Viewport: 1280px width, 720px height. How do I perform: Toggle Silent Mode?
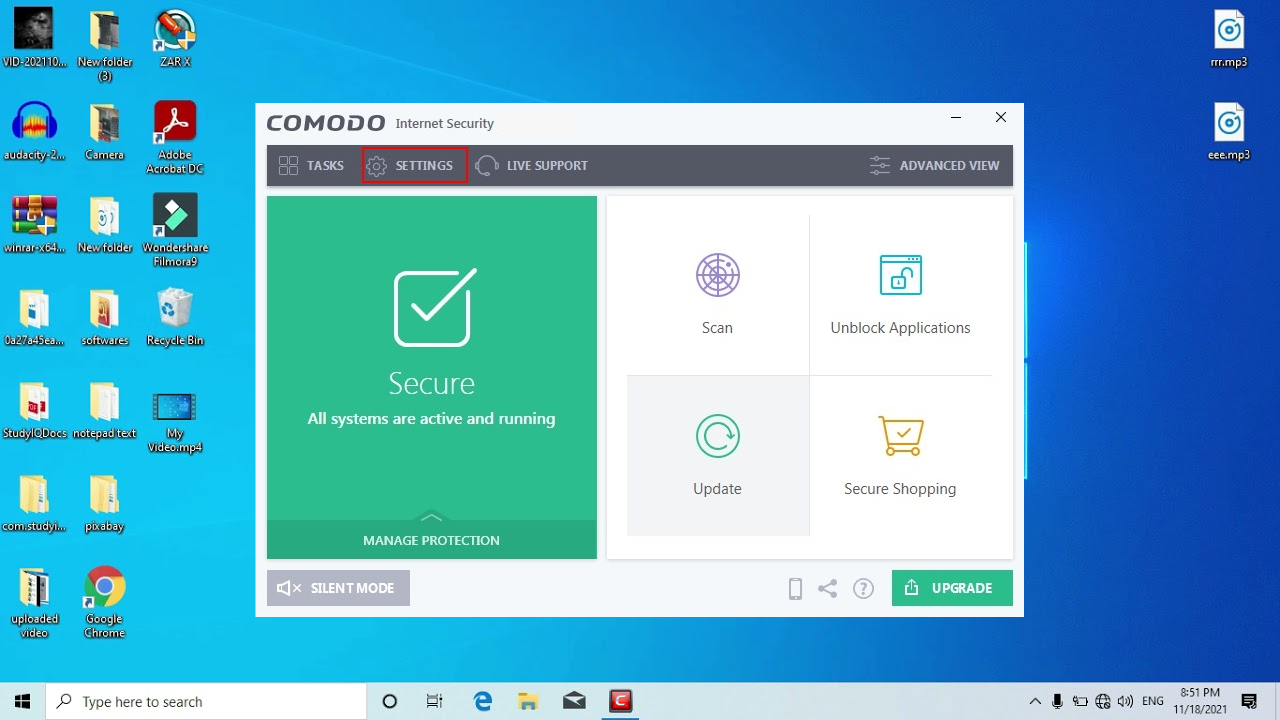[338, 588]
